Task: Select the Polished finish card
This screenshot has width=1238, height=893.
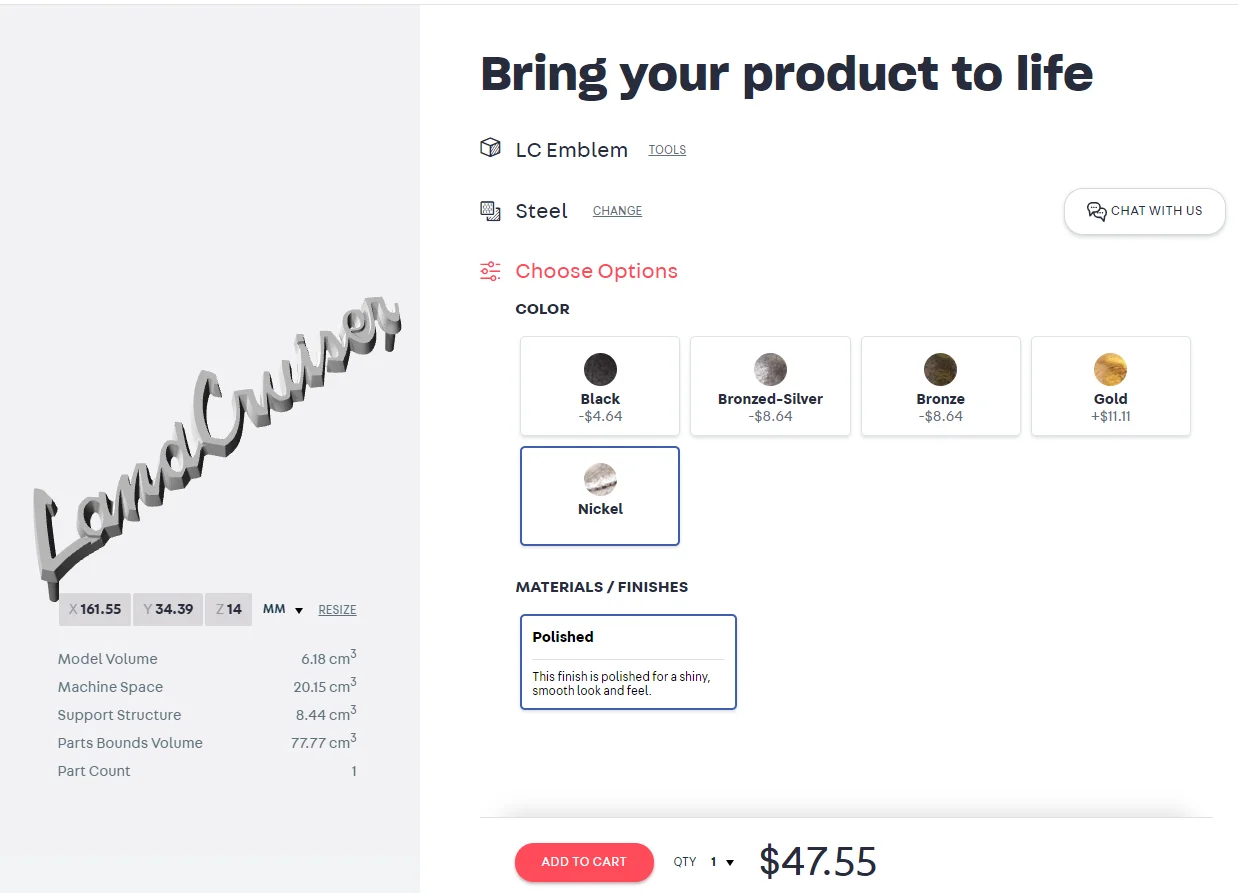Action: [628, 662]
